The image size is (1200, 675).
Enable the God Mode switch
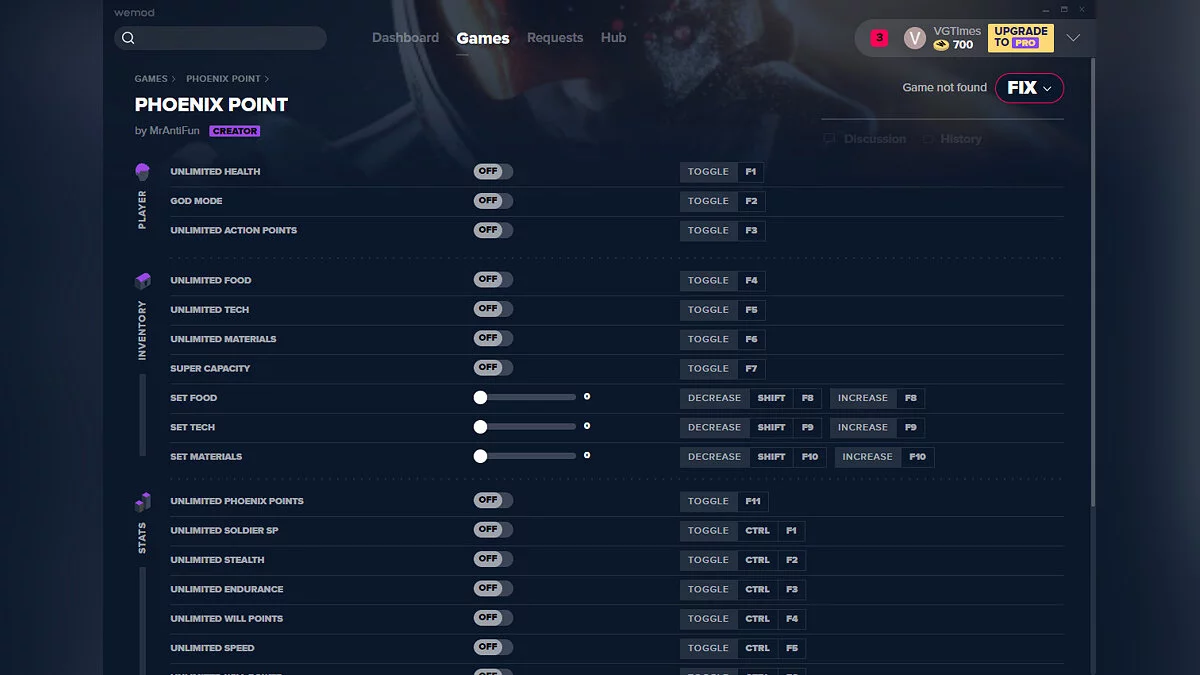point(493,201)
